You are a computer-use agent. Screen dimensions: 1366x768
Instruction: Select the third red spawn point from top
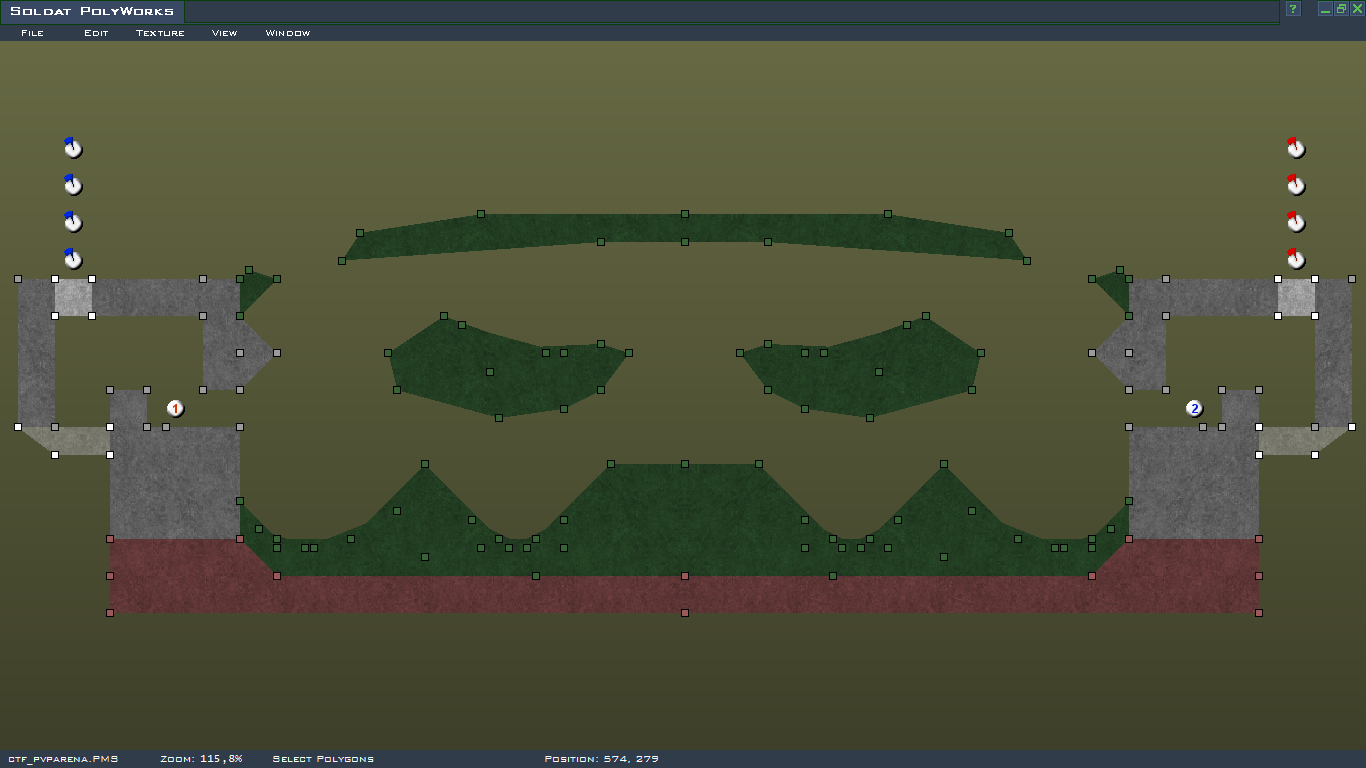click(x=1295, y=222)
